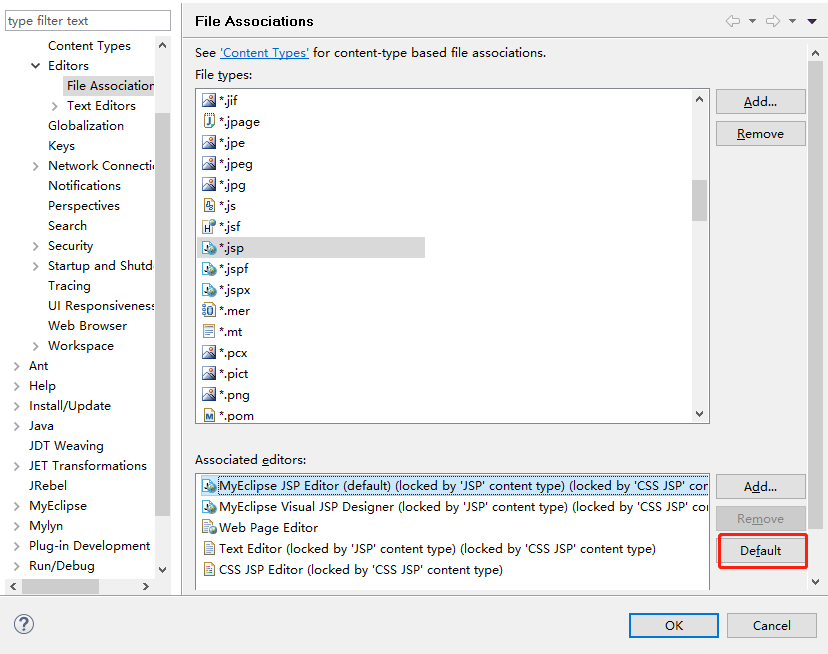828x654 pixels.
Task: Expand the Text Editors node
Action: click(55, 106)
